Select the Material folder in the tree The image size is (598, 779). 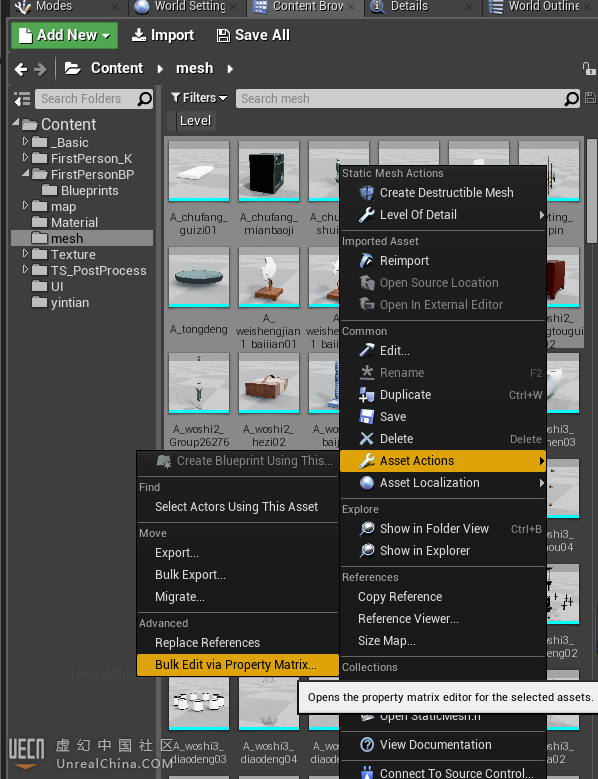[x=74, y=223]
